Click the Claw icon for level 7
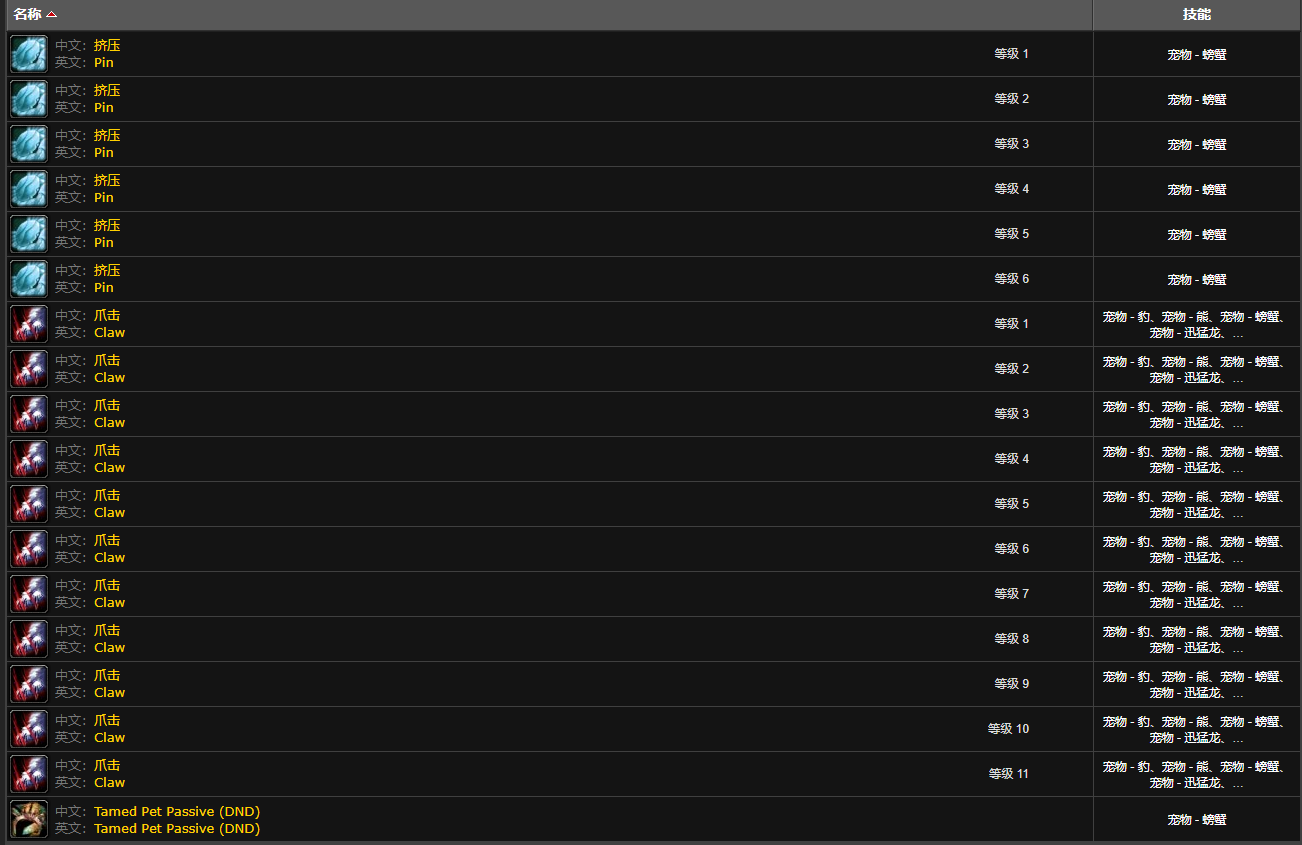The height and width of the screenshot is (845, 1302). [x=29, y=594]
